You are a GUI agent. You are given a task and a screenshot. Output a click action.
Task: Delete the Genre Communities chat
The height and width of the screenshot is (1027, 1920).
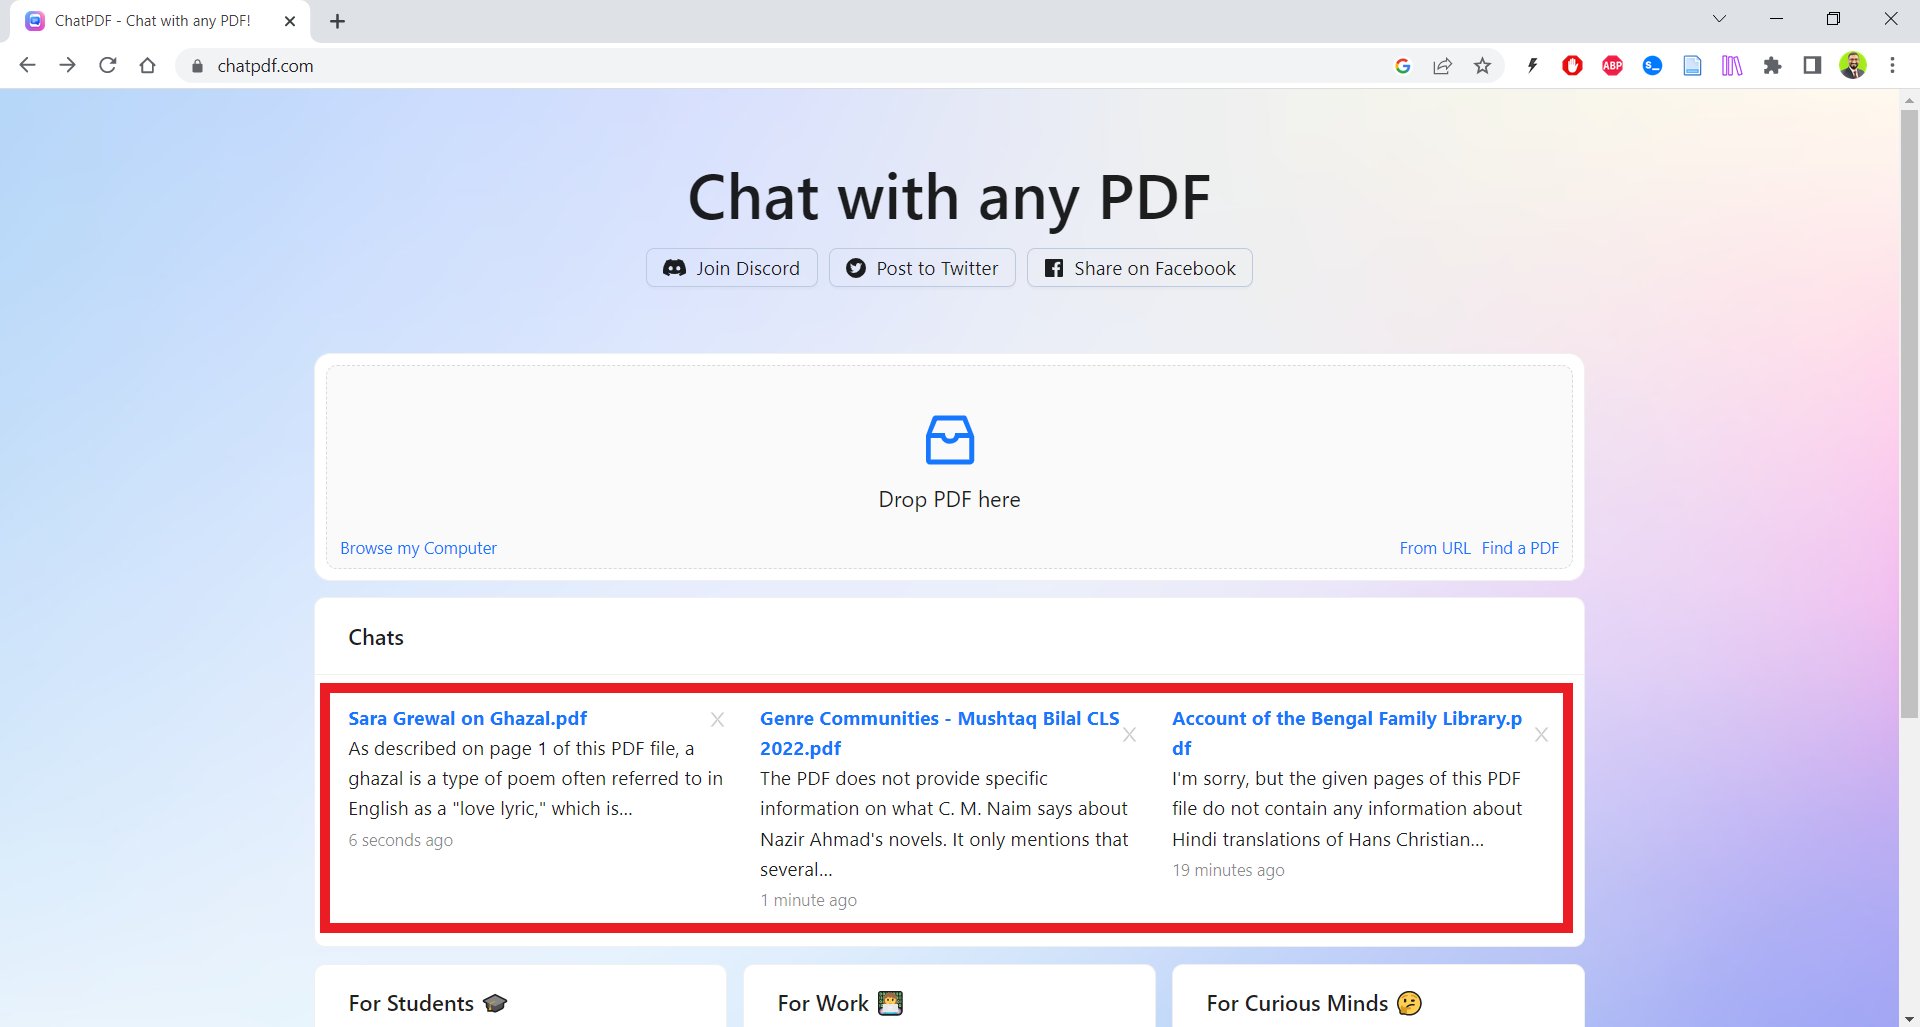(1129, 734)
